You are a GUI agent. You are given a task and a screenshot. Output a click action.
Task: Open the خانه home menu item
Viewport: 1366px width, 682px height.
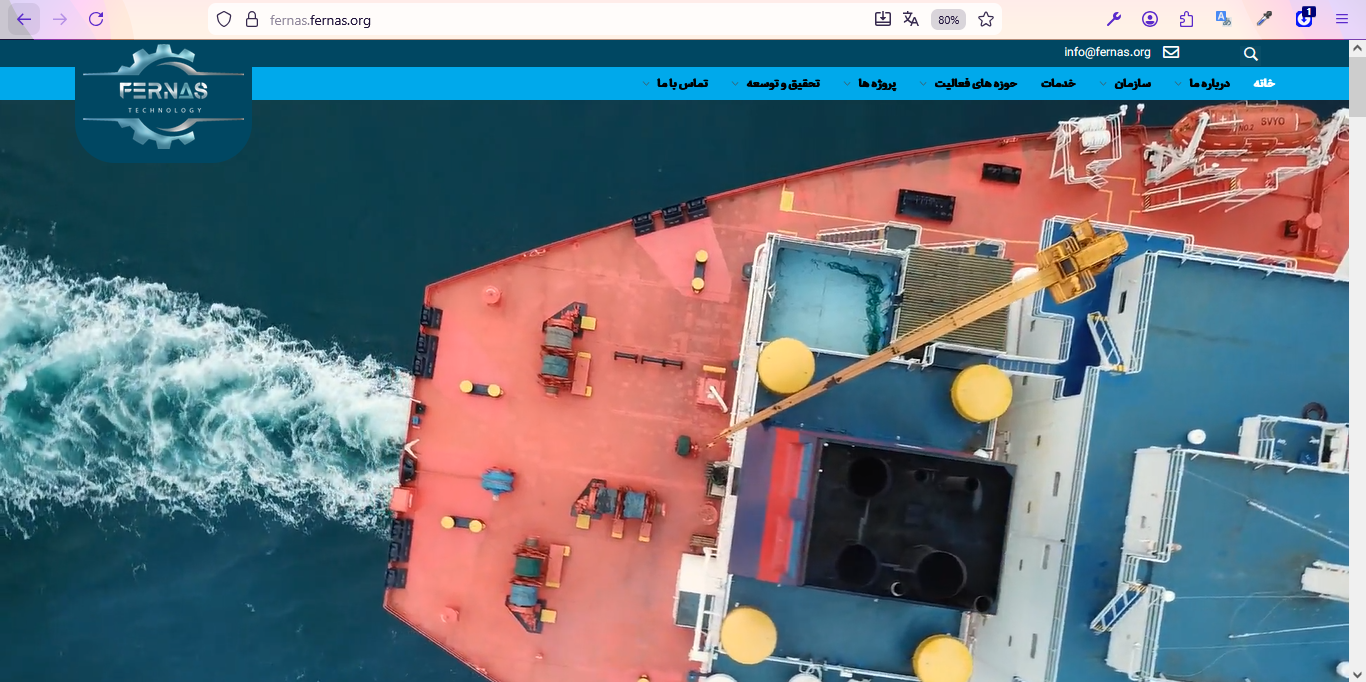point(1264,83)
